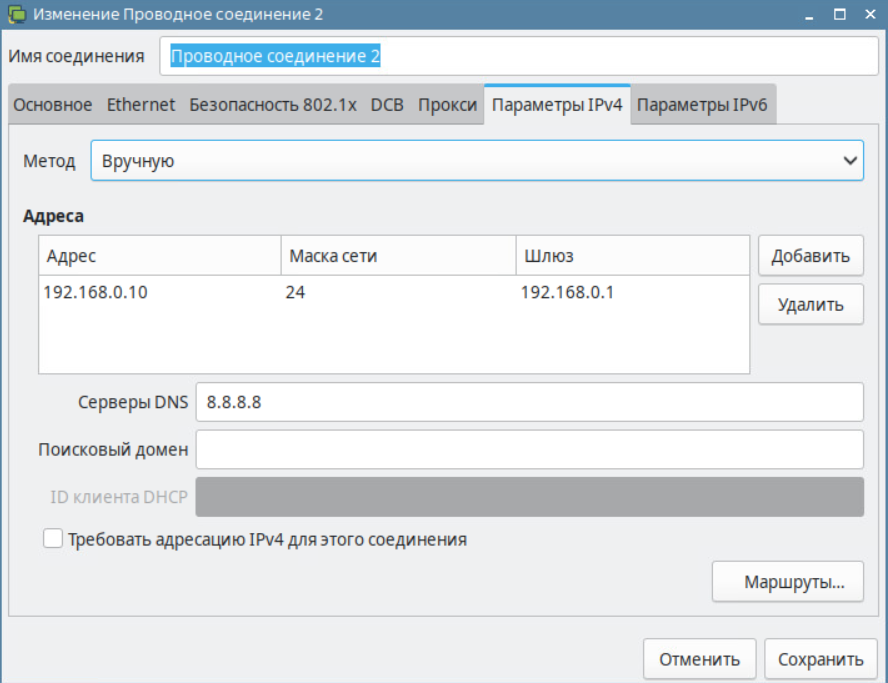Viewport: 888px width, 683px height.
Task: Click the Поисковый домен input field
Action: point(530,450)
